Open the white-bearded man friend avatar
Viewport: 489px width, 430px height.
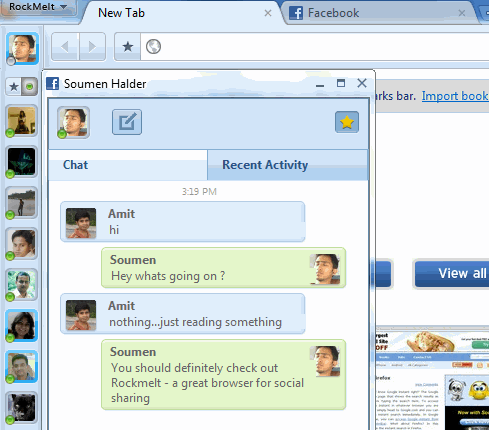[22, 285]
